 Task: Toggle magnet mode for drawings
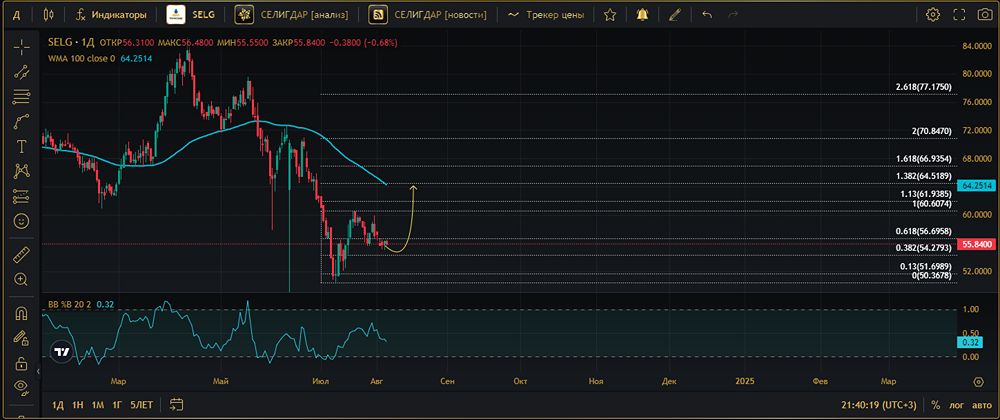(21, 314)
